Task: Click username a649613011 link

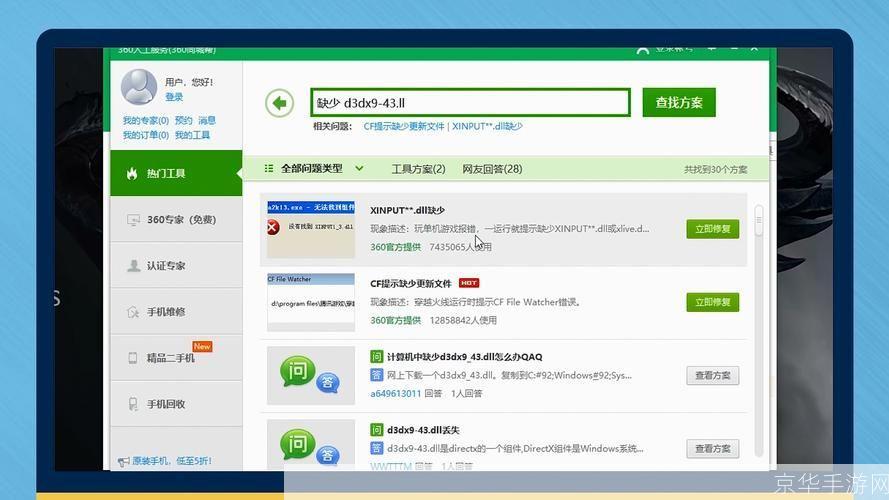Action: point(396,393)
